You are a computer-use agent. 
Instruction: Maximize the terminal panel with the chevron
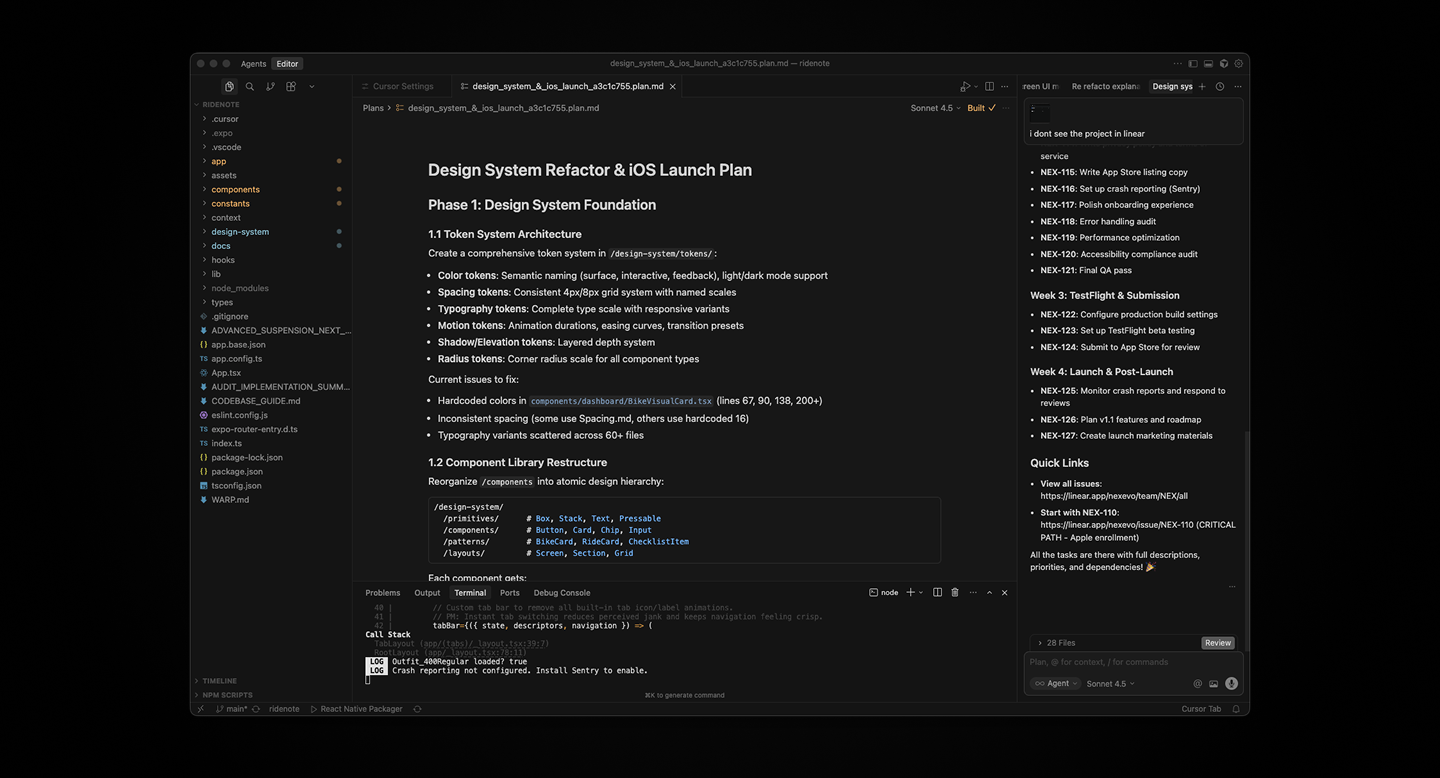point(989,592)
